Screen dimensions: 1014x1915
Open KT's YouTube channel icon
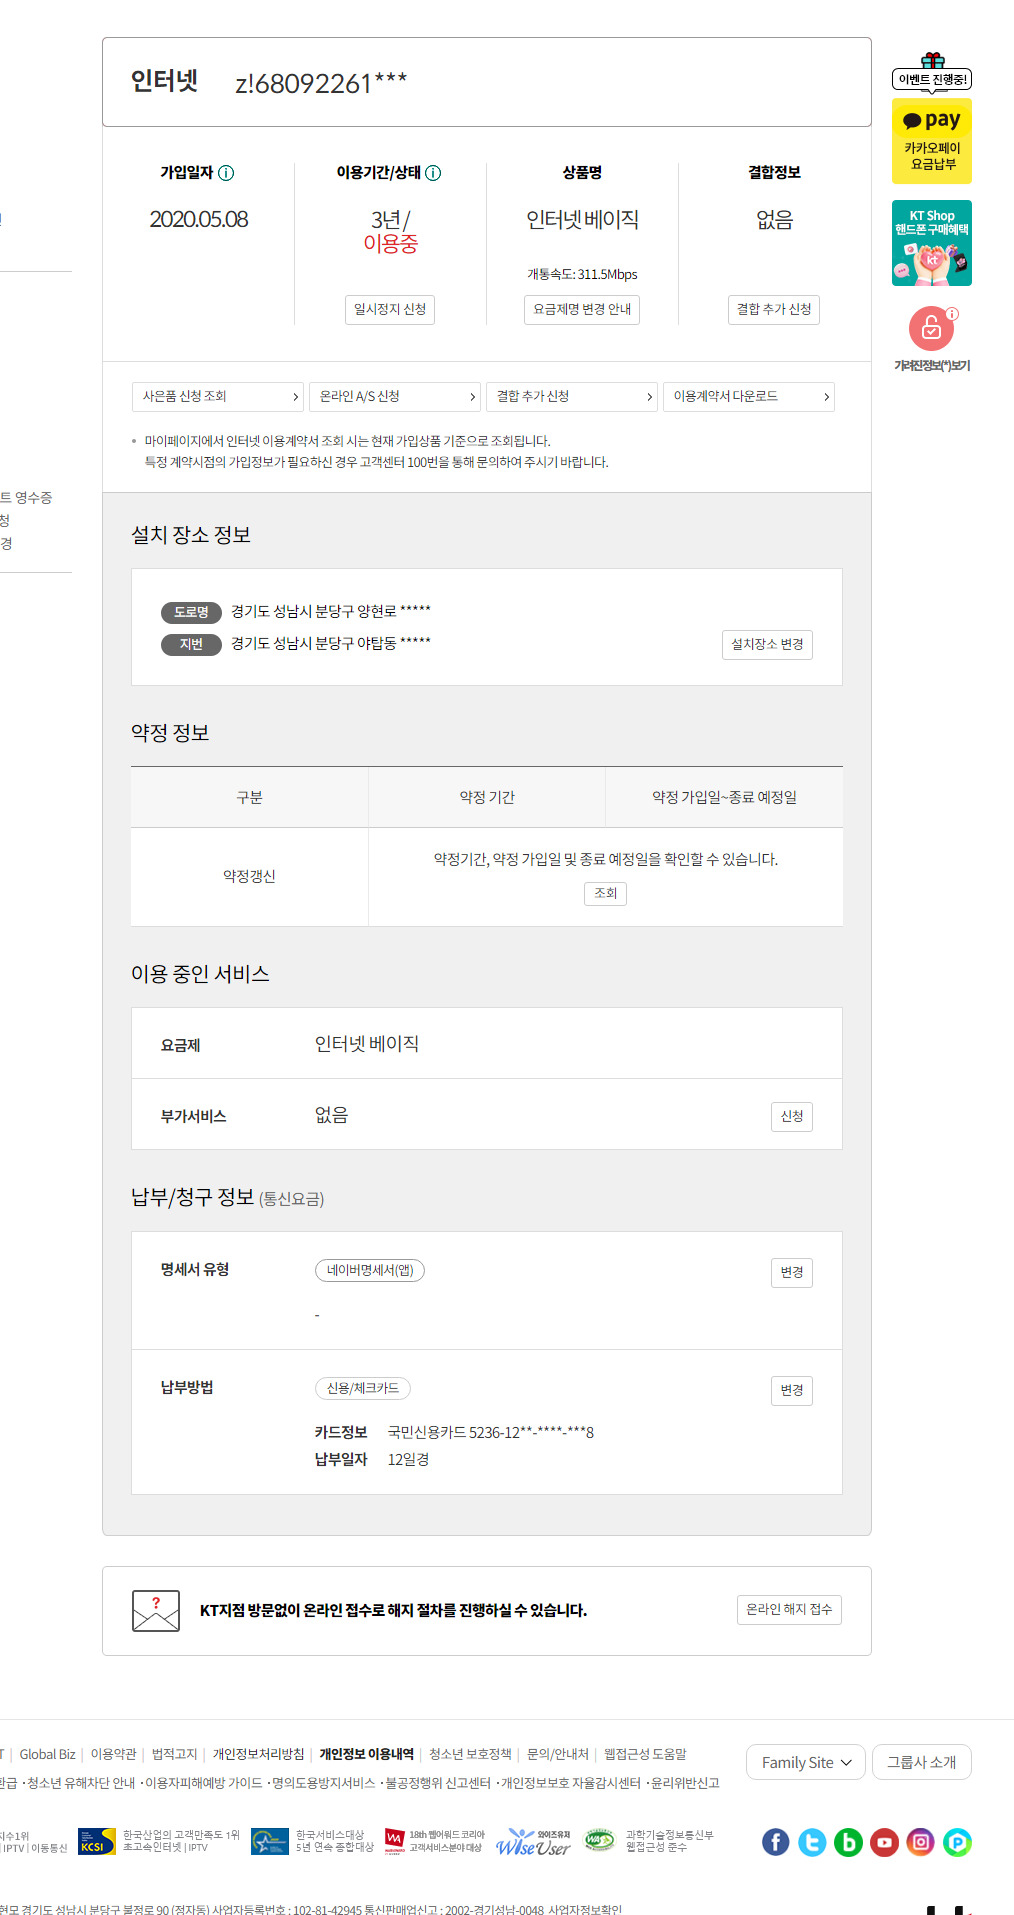884,1842
